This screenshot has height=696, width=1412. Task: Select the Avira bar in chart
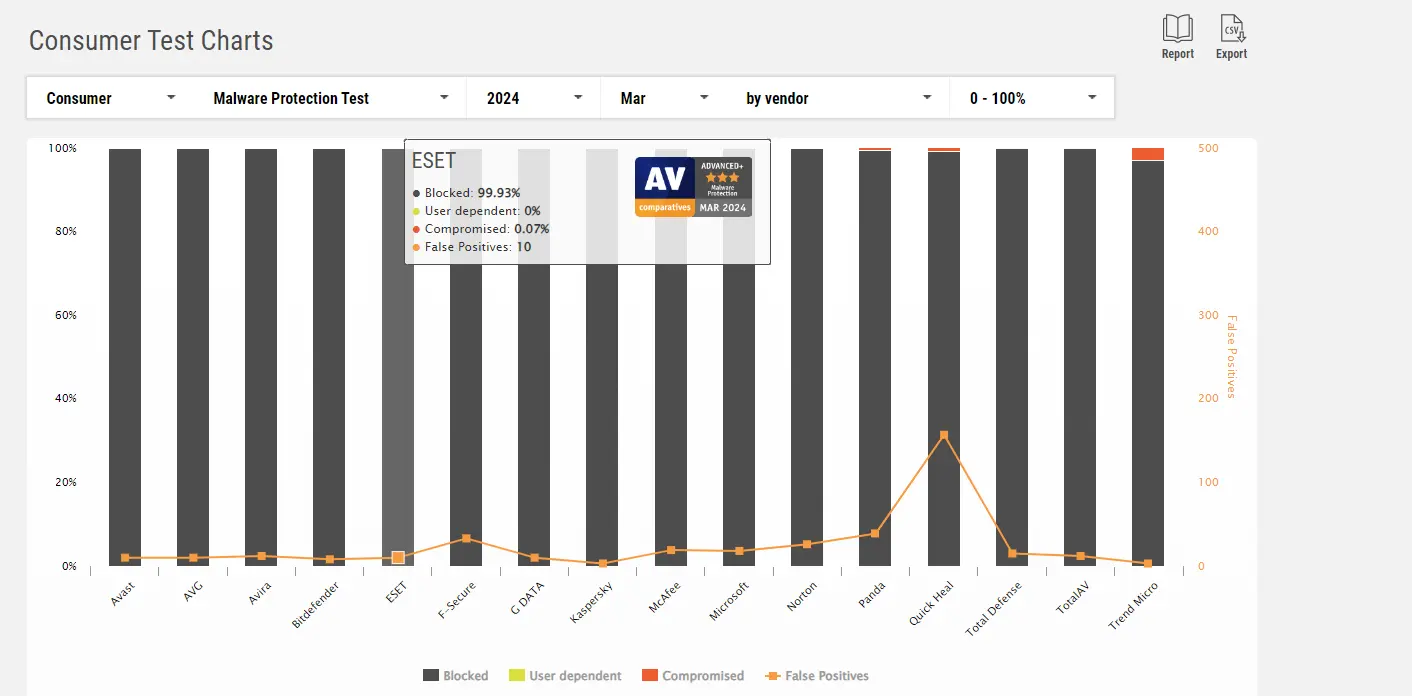[261, 357]
